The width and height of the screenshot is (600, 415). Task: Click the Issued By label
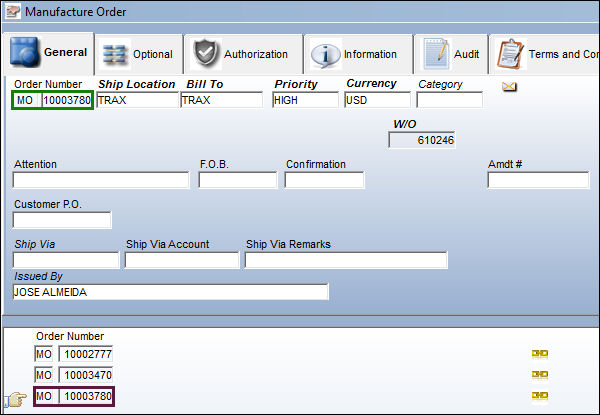(38, 276)
